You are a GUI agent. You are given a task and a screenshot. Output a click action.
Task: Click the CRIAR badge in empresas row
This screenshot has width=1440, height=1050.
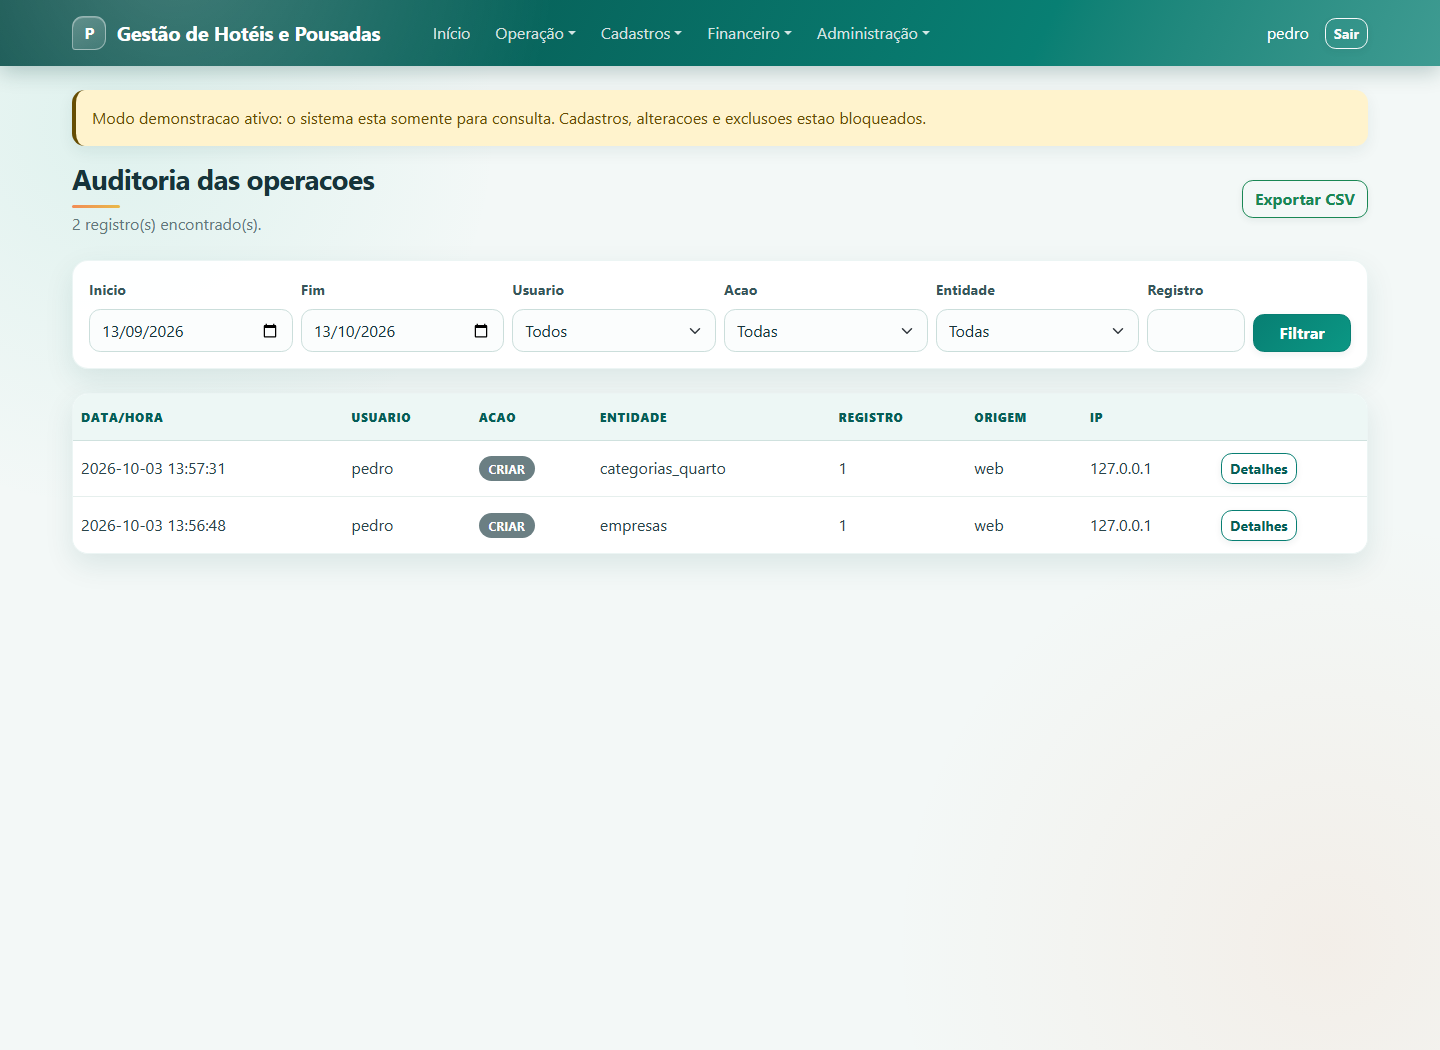(x=507, y=526)
